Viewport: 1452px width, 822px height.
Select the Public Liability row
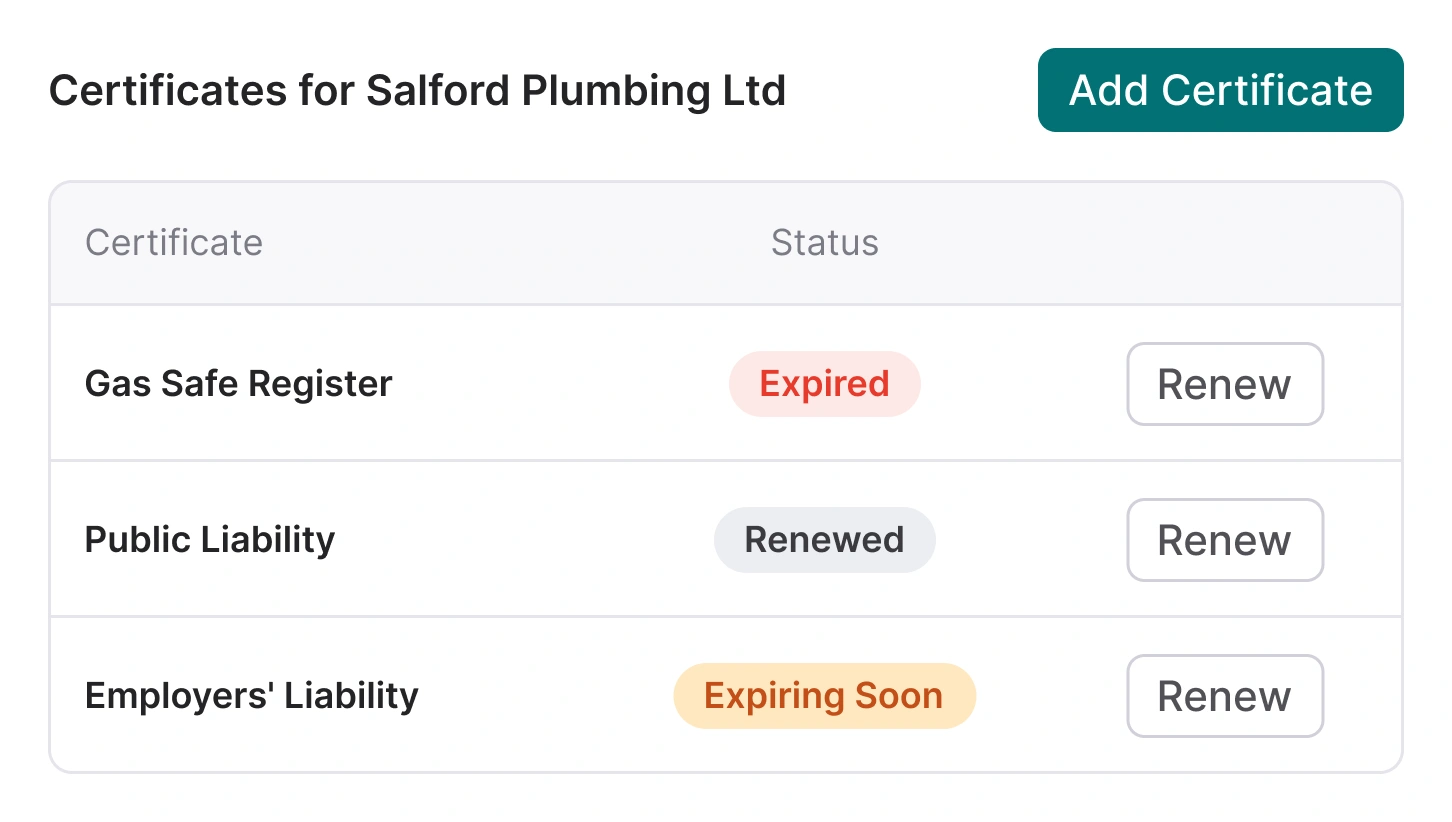click(x=600, y=540)
